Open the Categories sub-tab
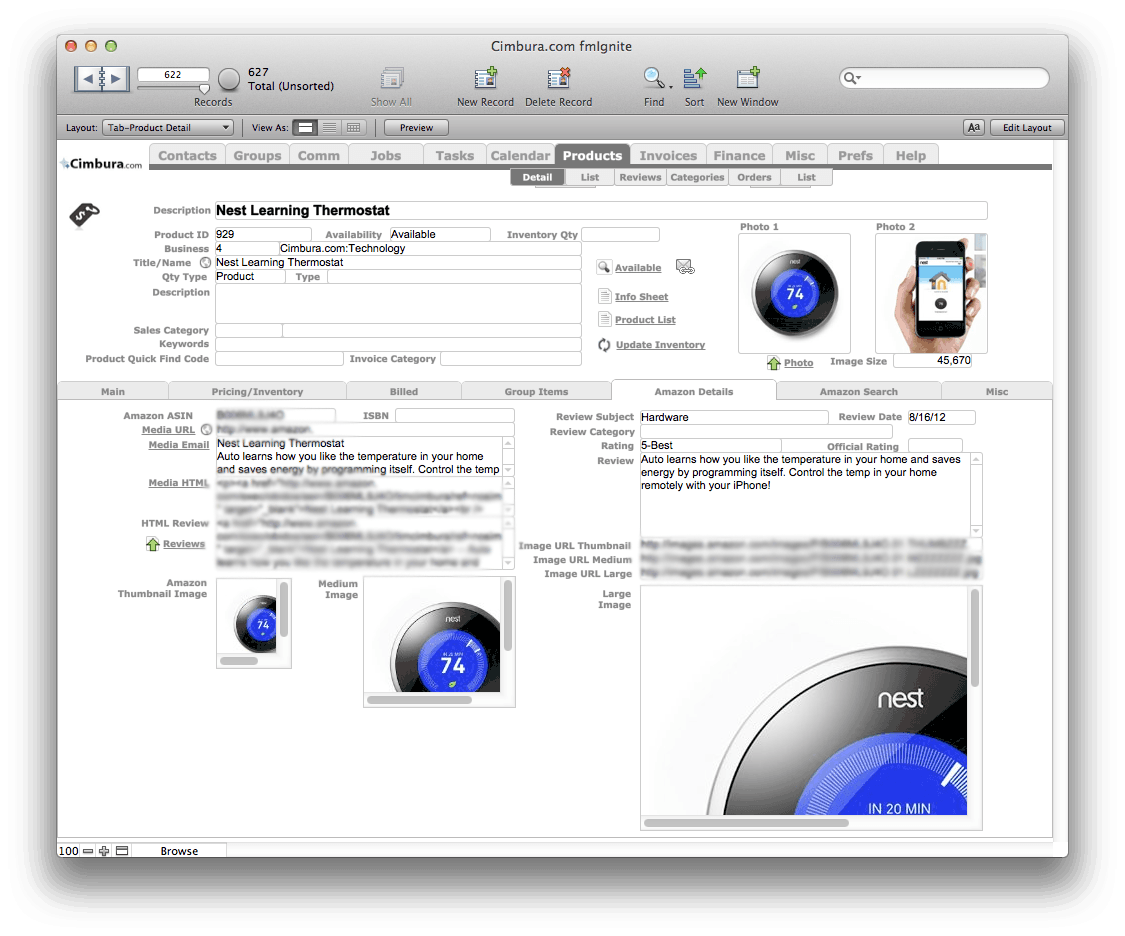 click(x=697, y=177)
